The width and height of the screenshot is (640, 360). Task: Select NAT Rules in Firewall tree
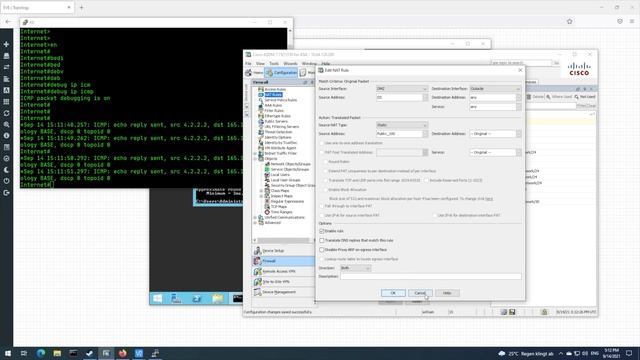point(273,95)
